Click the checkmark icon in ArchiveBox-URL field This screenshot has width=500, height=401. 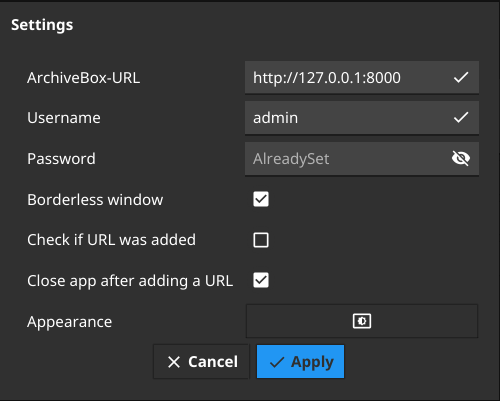461,77
